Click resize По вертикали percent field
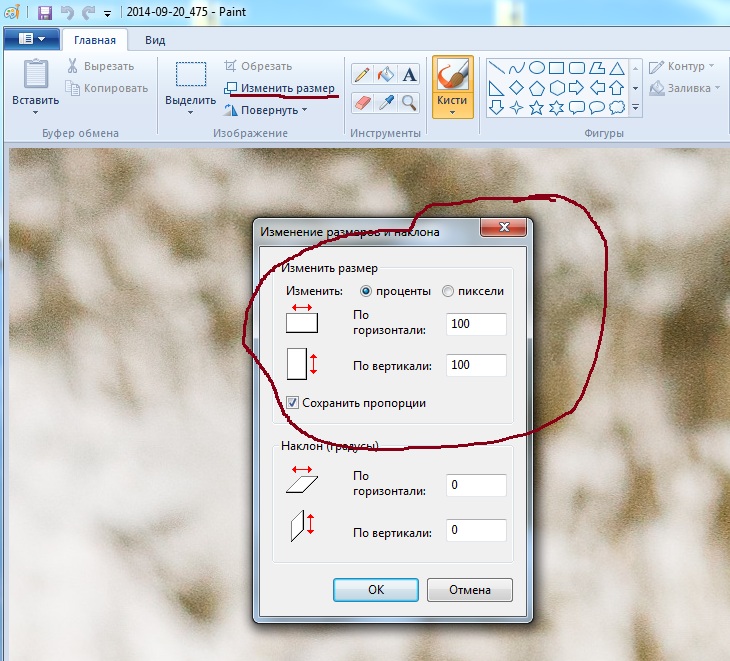This screenshot has height=661, width=730. point(476,365)
